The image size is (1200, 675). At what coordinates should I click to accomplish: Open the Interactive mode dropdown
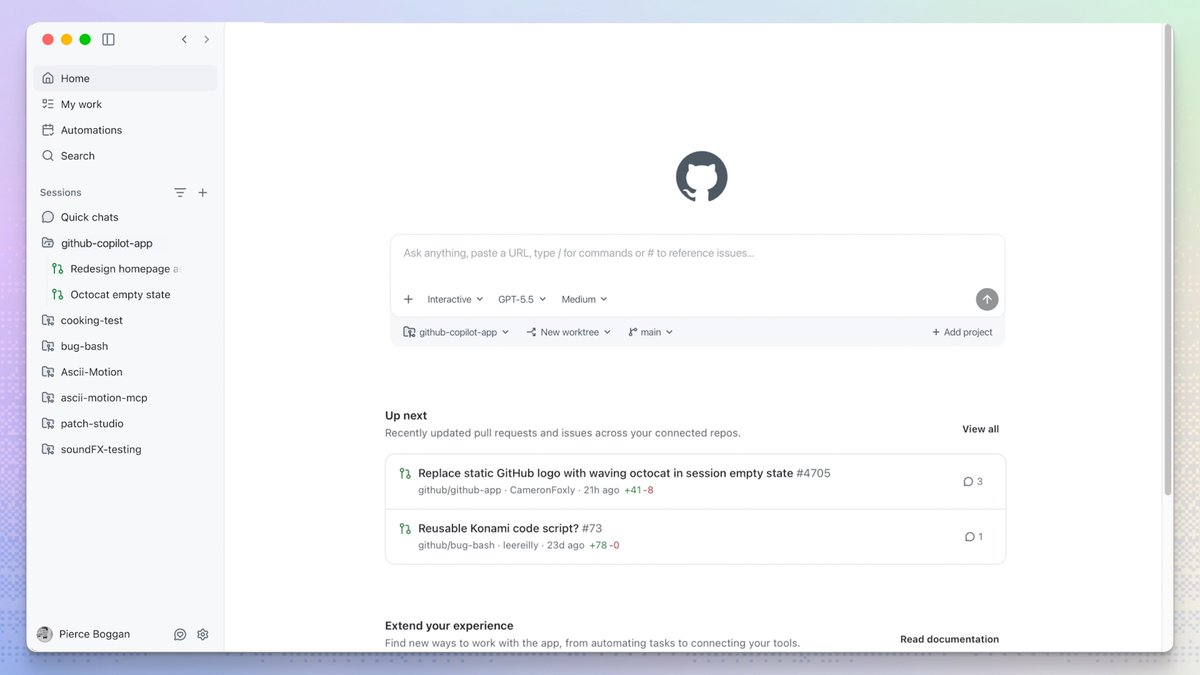click(455, 299)
